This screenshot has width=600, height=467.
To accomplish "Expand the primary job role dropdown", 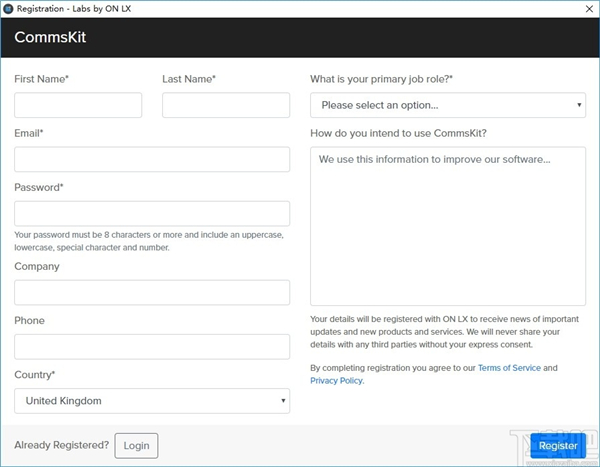I will point(447,105).
